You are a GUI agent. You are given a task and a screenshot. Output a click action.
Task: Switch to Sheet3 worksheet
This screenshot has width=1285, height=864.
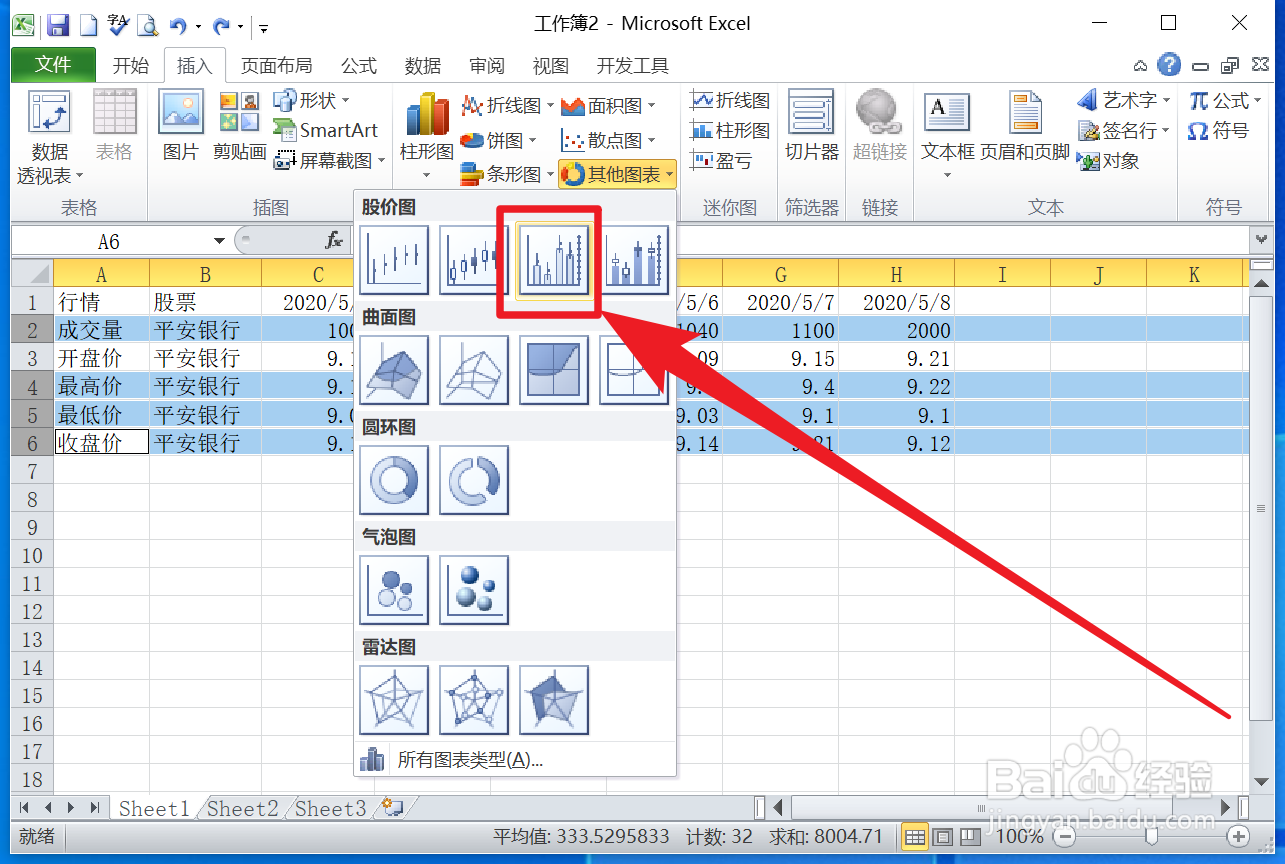[331, 809]
